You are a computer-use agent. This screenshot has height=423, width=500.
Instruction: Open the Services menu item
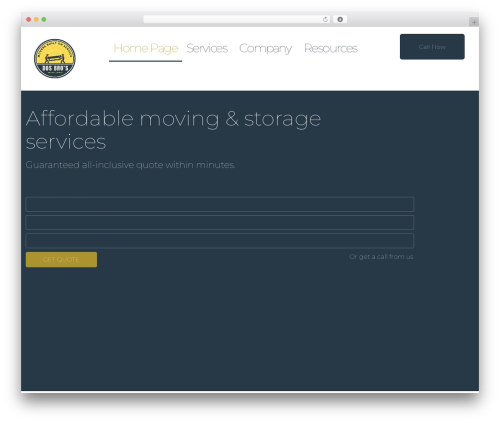tap(207, 49)
